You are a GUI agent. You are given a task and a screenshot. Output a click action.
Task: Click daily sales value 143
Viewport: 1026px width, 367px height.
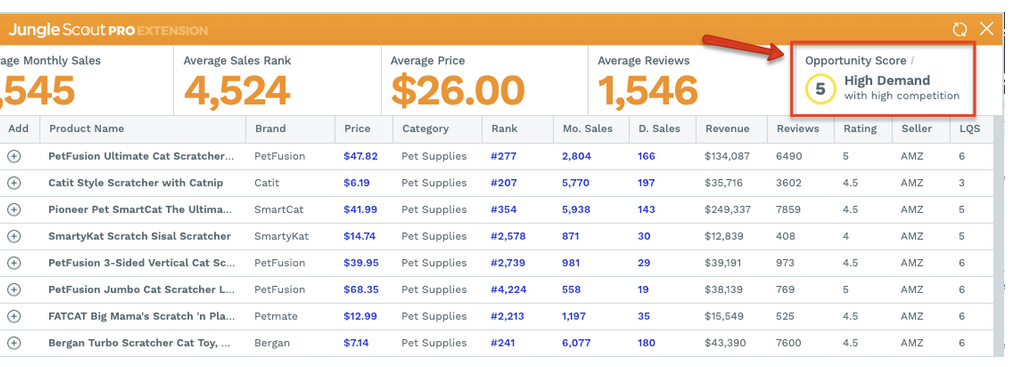pos(646,210)
